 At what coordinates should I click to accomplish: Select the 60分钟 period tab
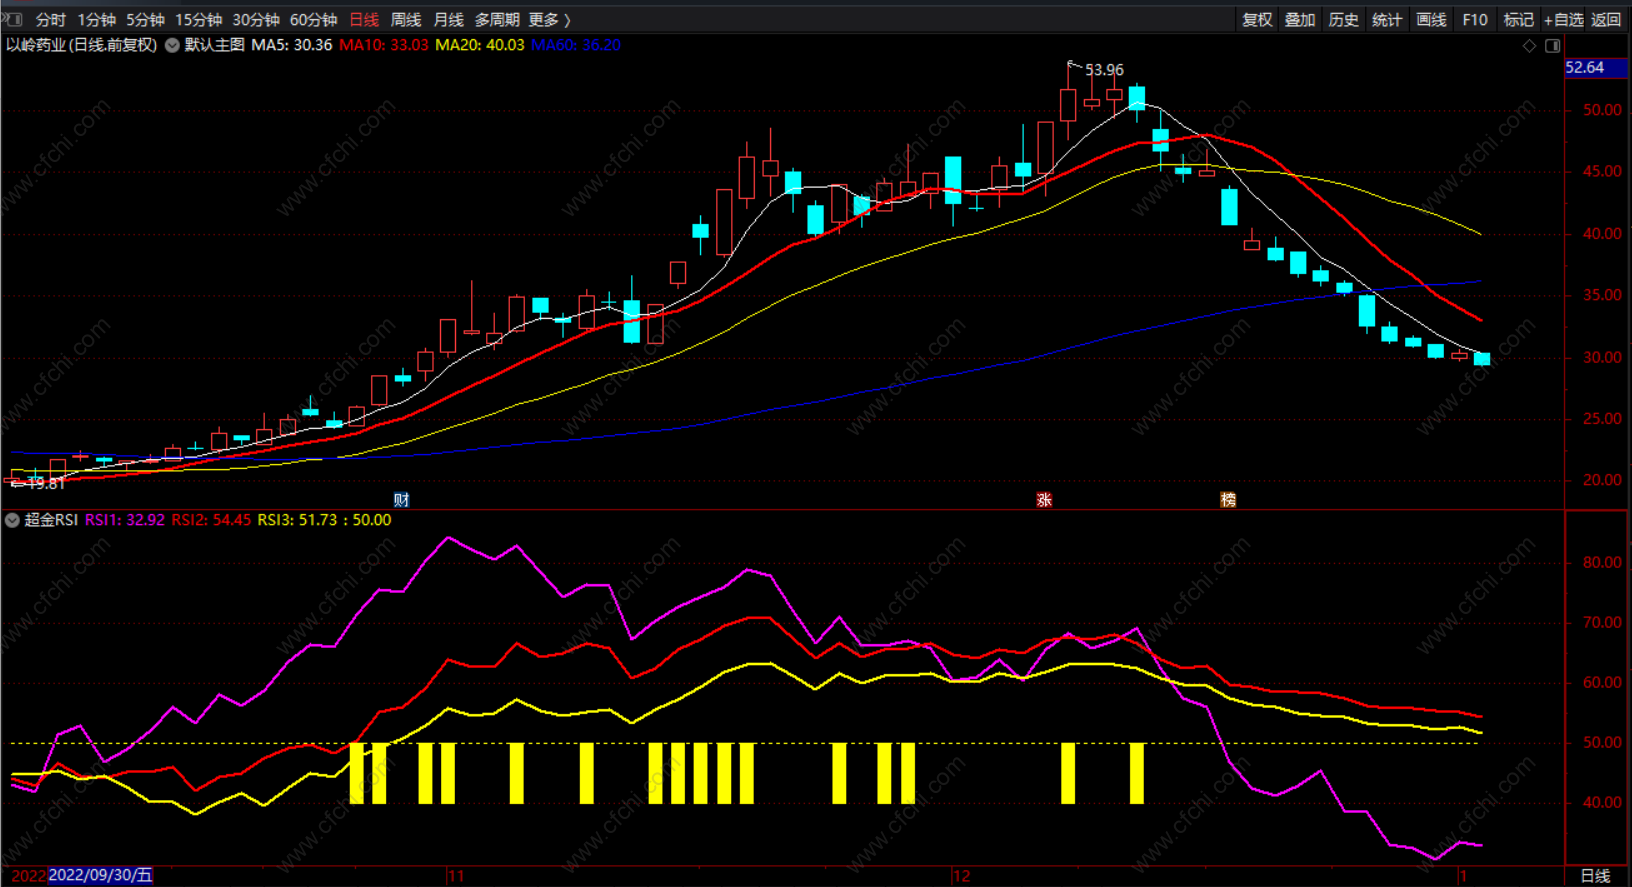[x=313, y=20]
